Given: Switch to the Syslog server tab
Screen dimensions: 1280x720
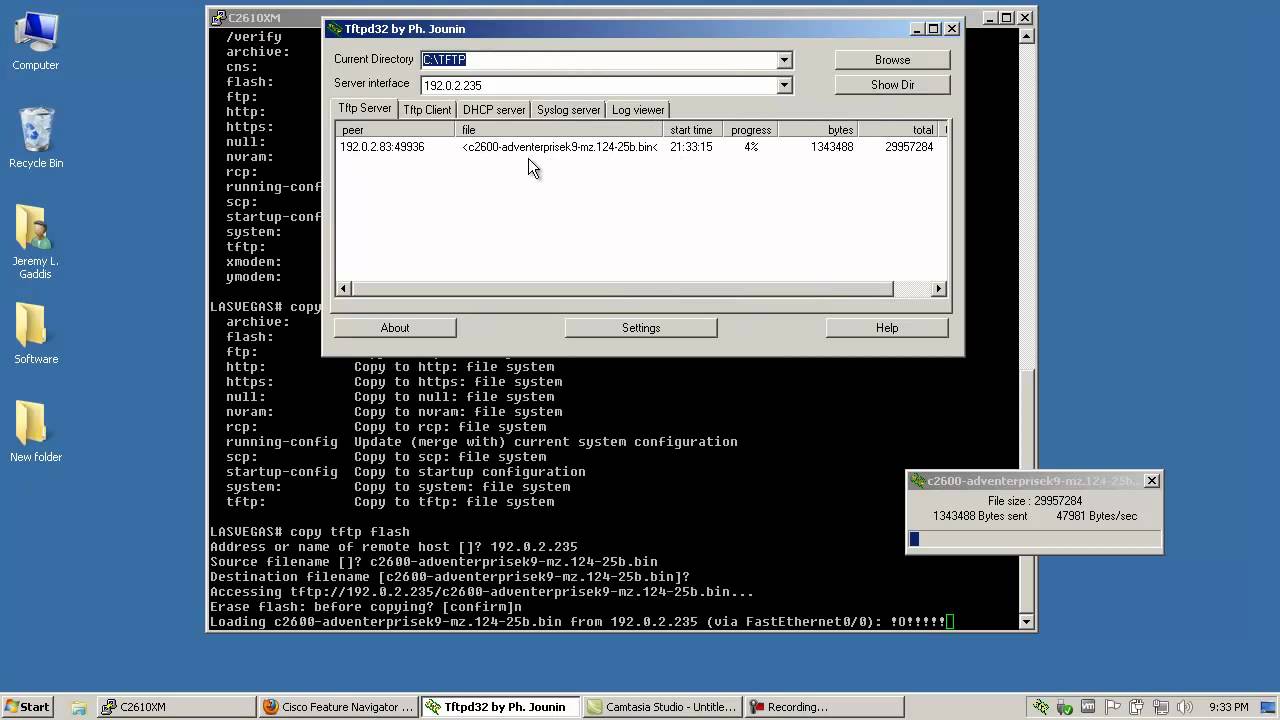Looking at the screenshot, I should pos(569,110).
